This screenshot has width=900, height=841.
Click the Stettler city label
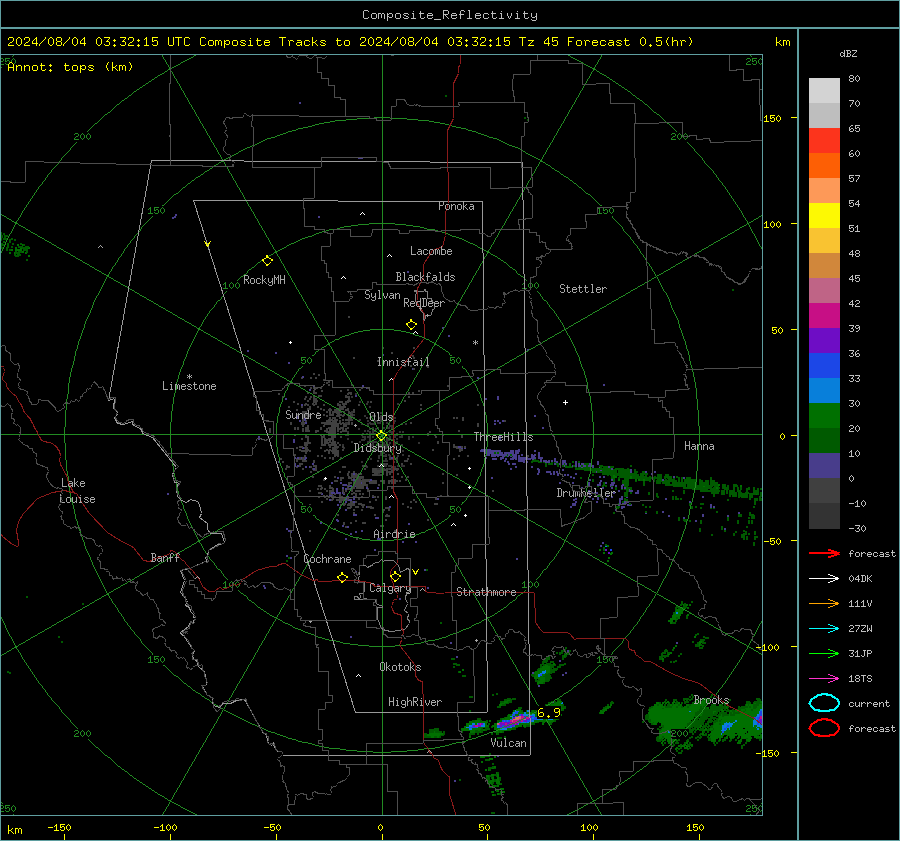[x=583, y=289]
